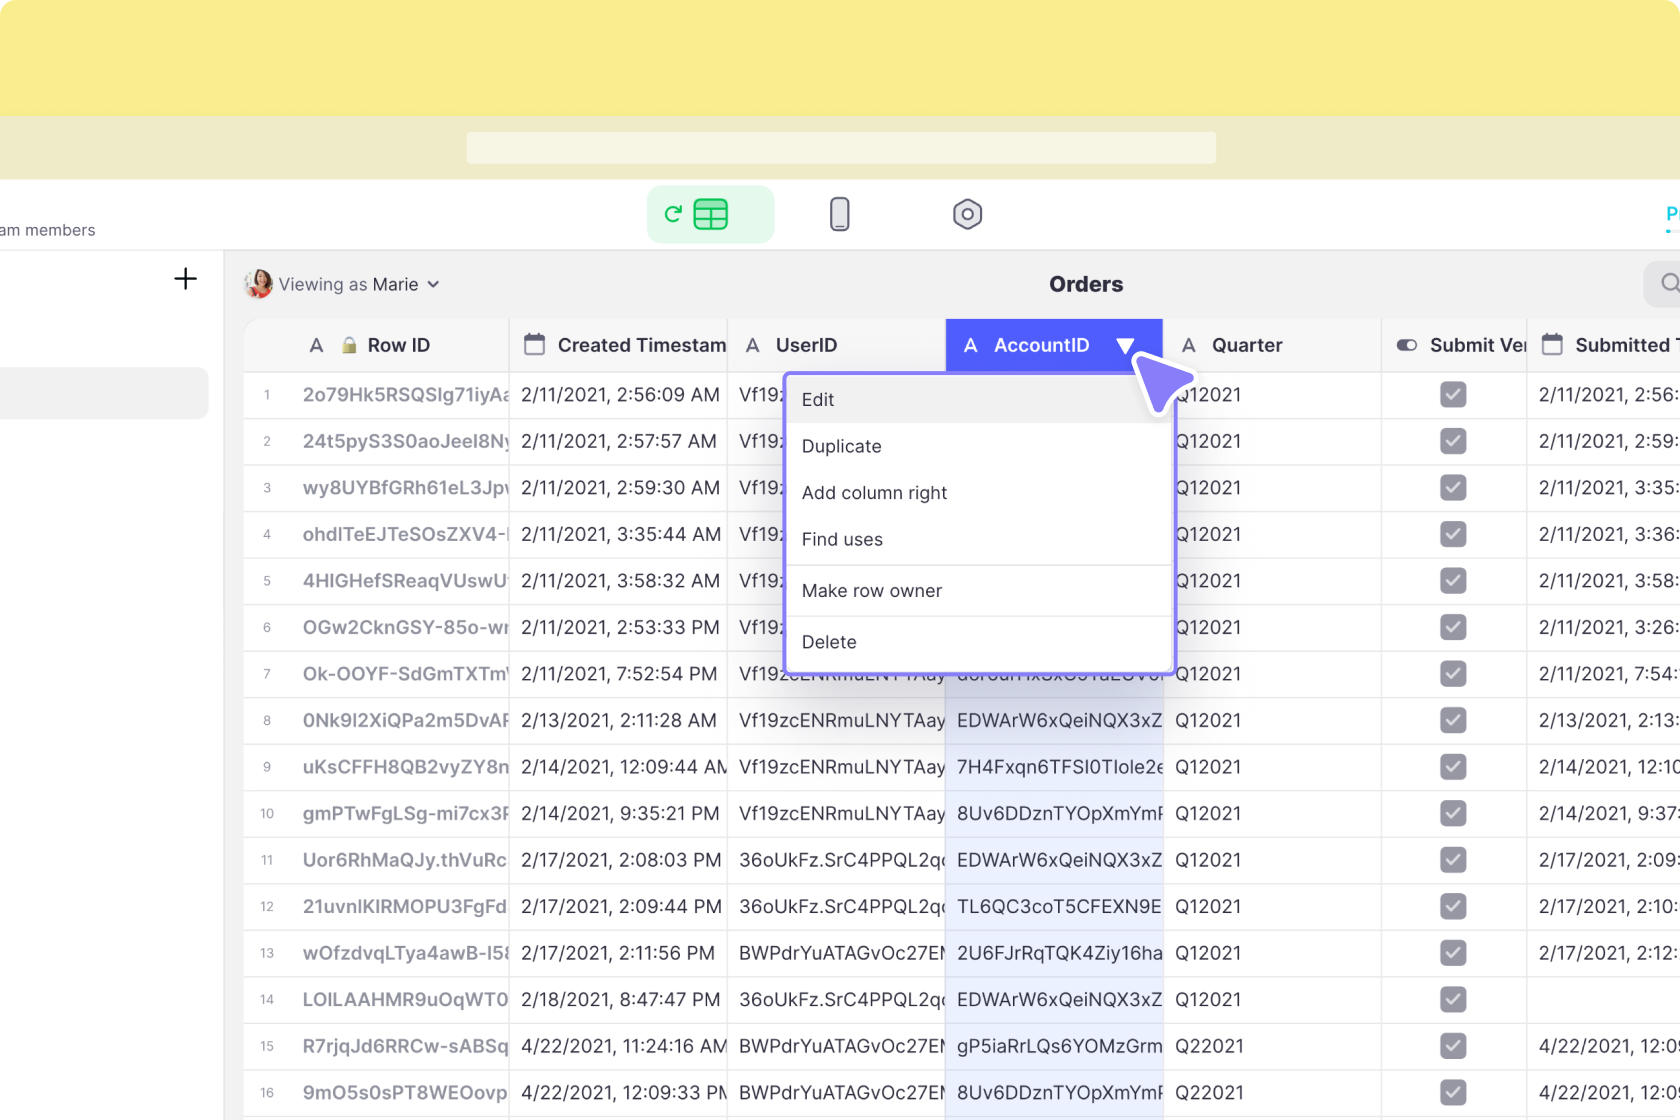1680x1120 pixels.
Task: Toggle the checkbox in row 8
Action: [1453, 721]
